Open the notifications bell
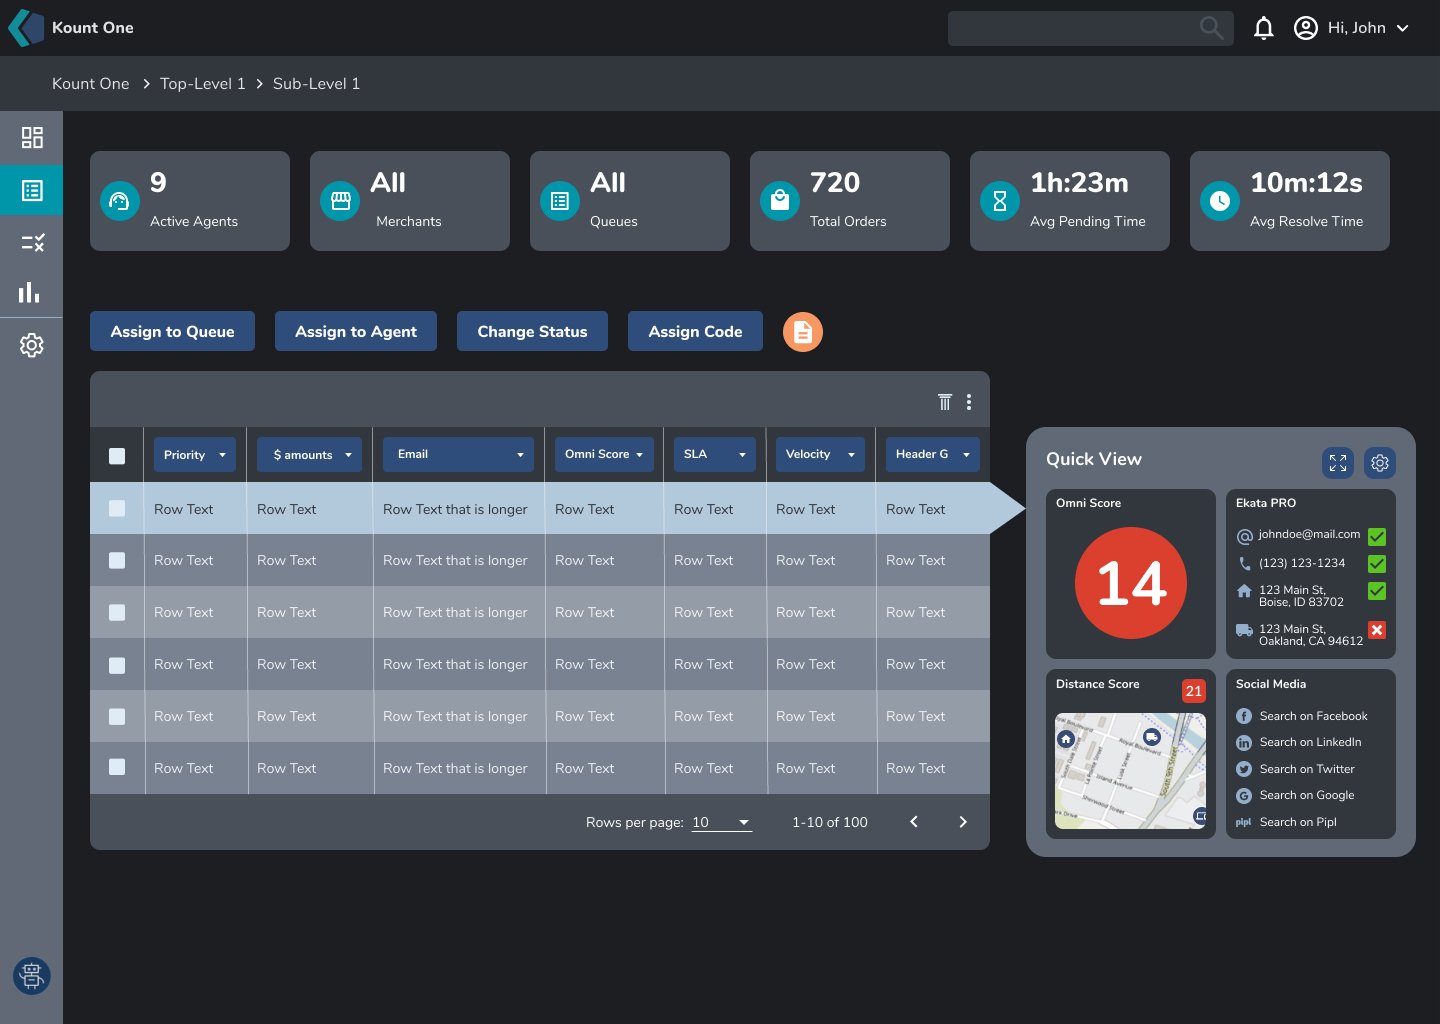1440x1024 pixels. pyautogui.click(x=1264, y=28)
